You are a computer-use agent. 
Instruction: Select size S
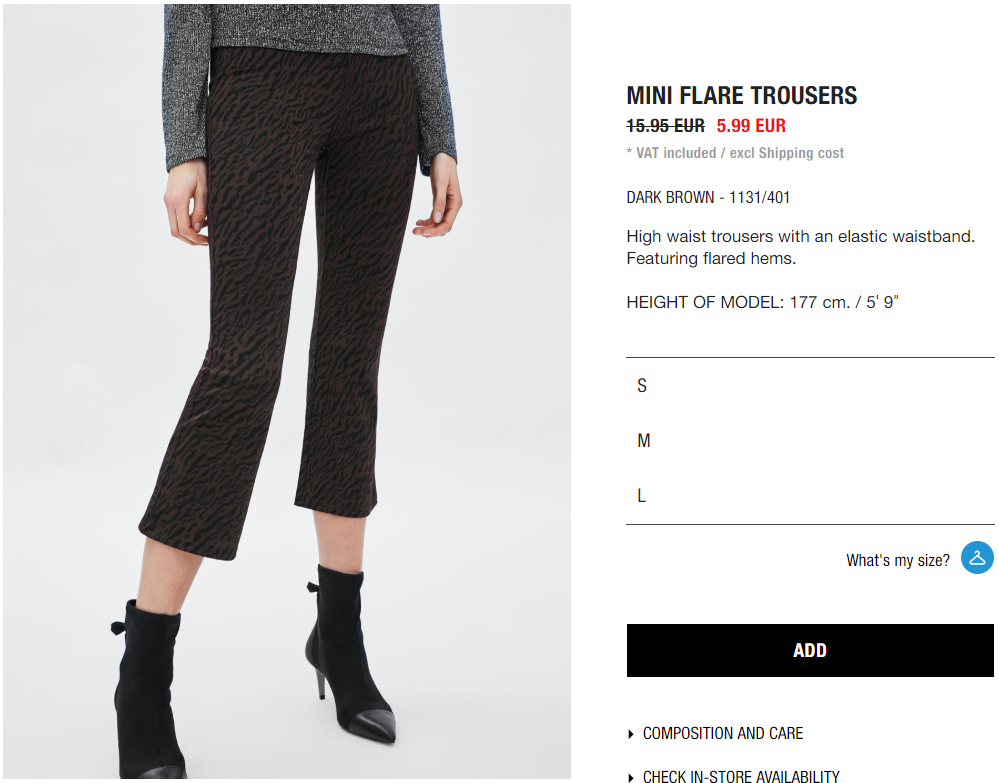coord(810,385)
